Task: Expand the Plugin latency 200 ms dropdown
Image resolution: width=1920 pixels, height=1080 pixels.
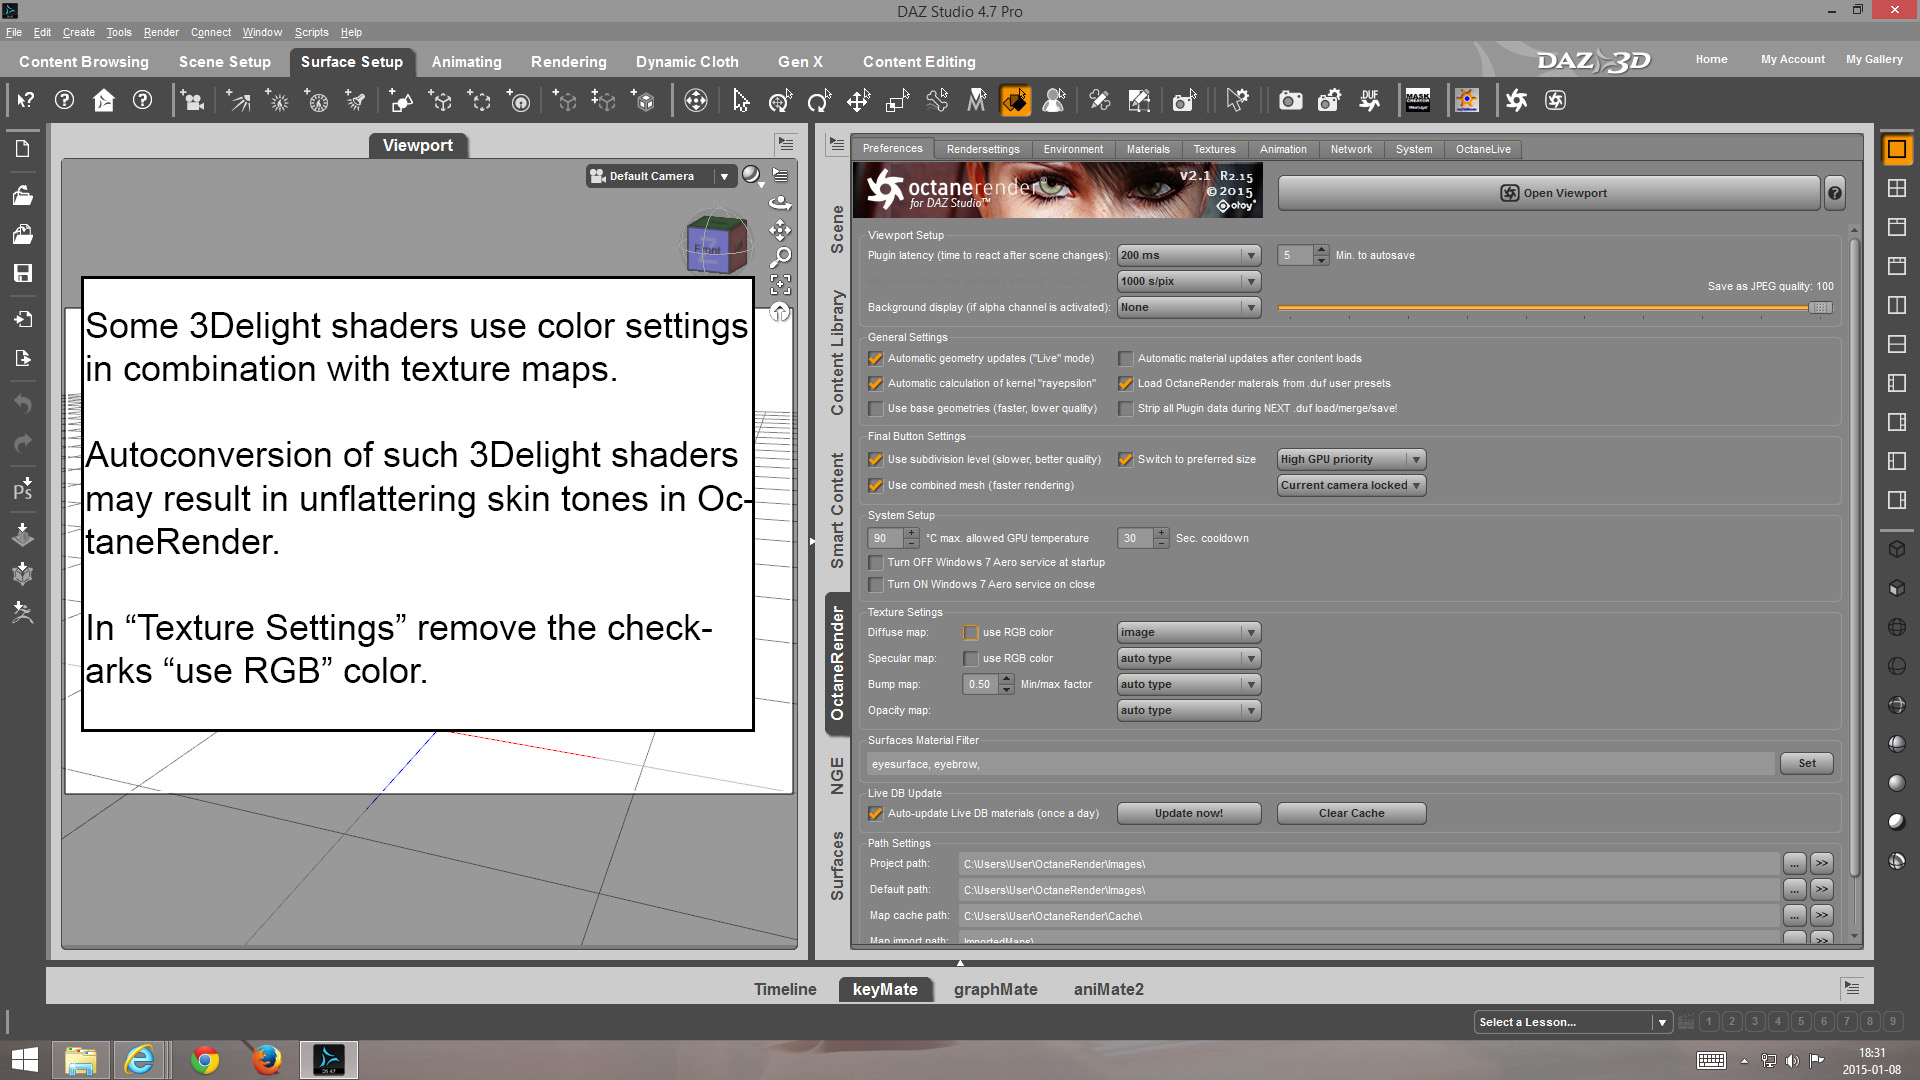Action: pyautogui.click(x=1188, y=255)
